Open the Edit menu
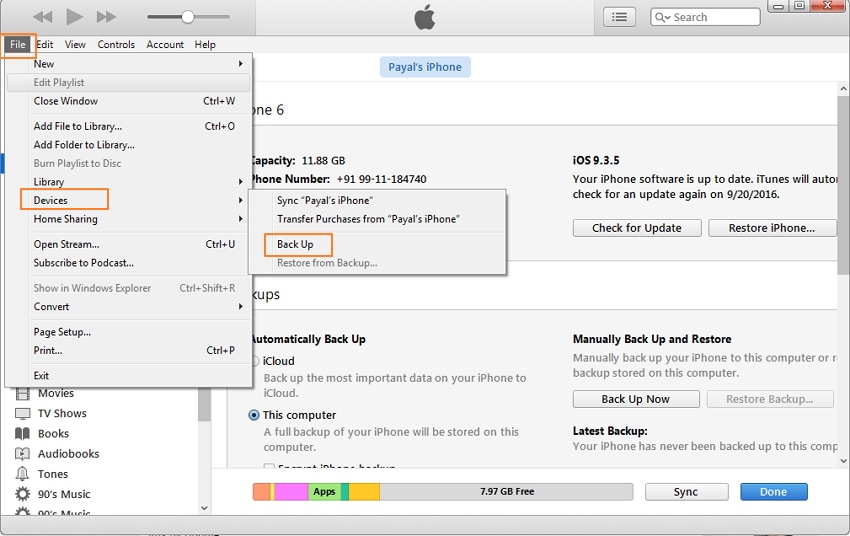The image size is (850, 536). (x=44, y=44)
